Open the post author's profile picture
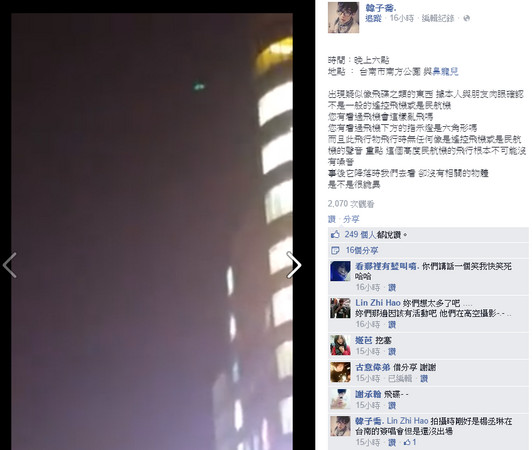 [x=343, y=17]
